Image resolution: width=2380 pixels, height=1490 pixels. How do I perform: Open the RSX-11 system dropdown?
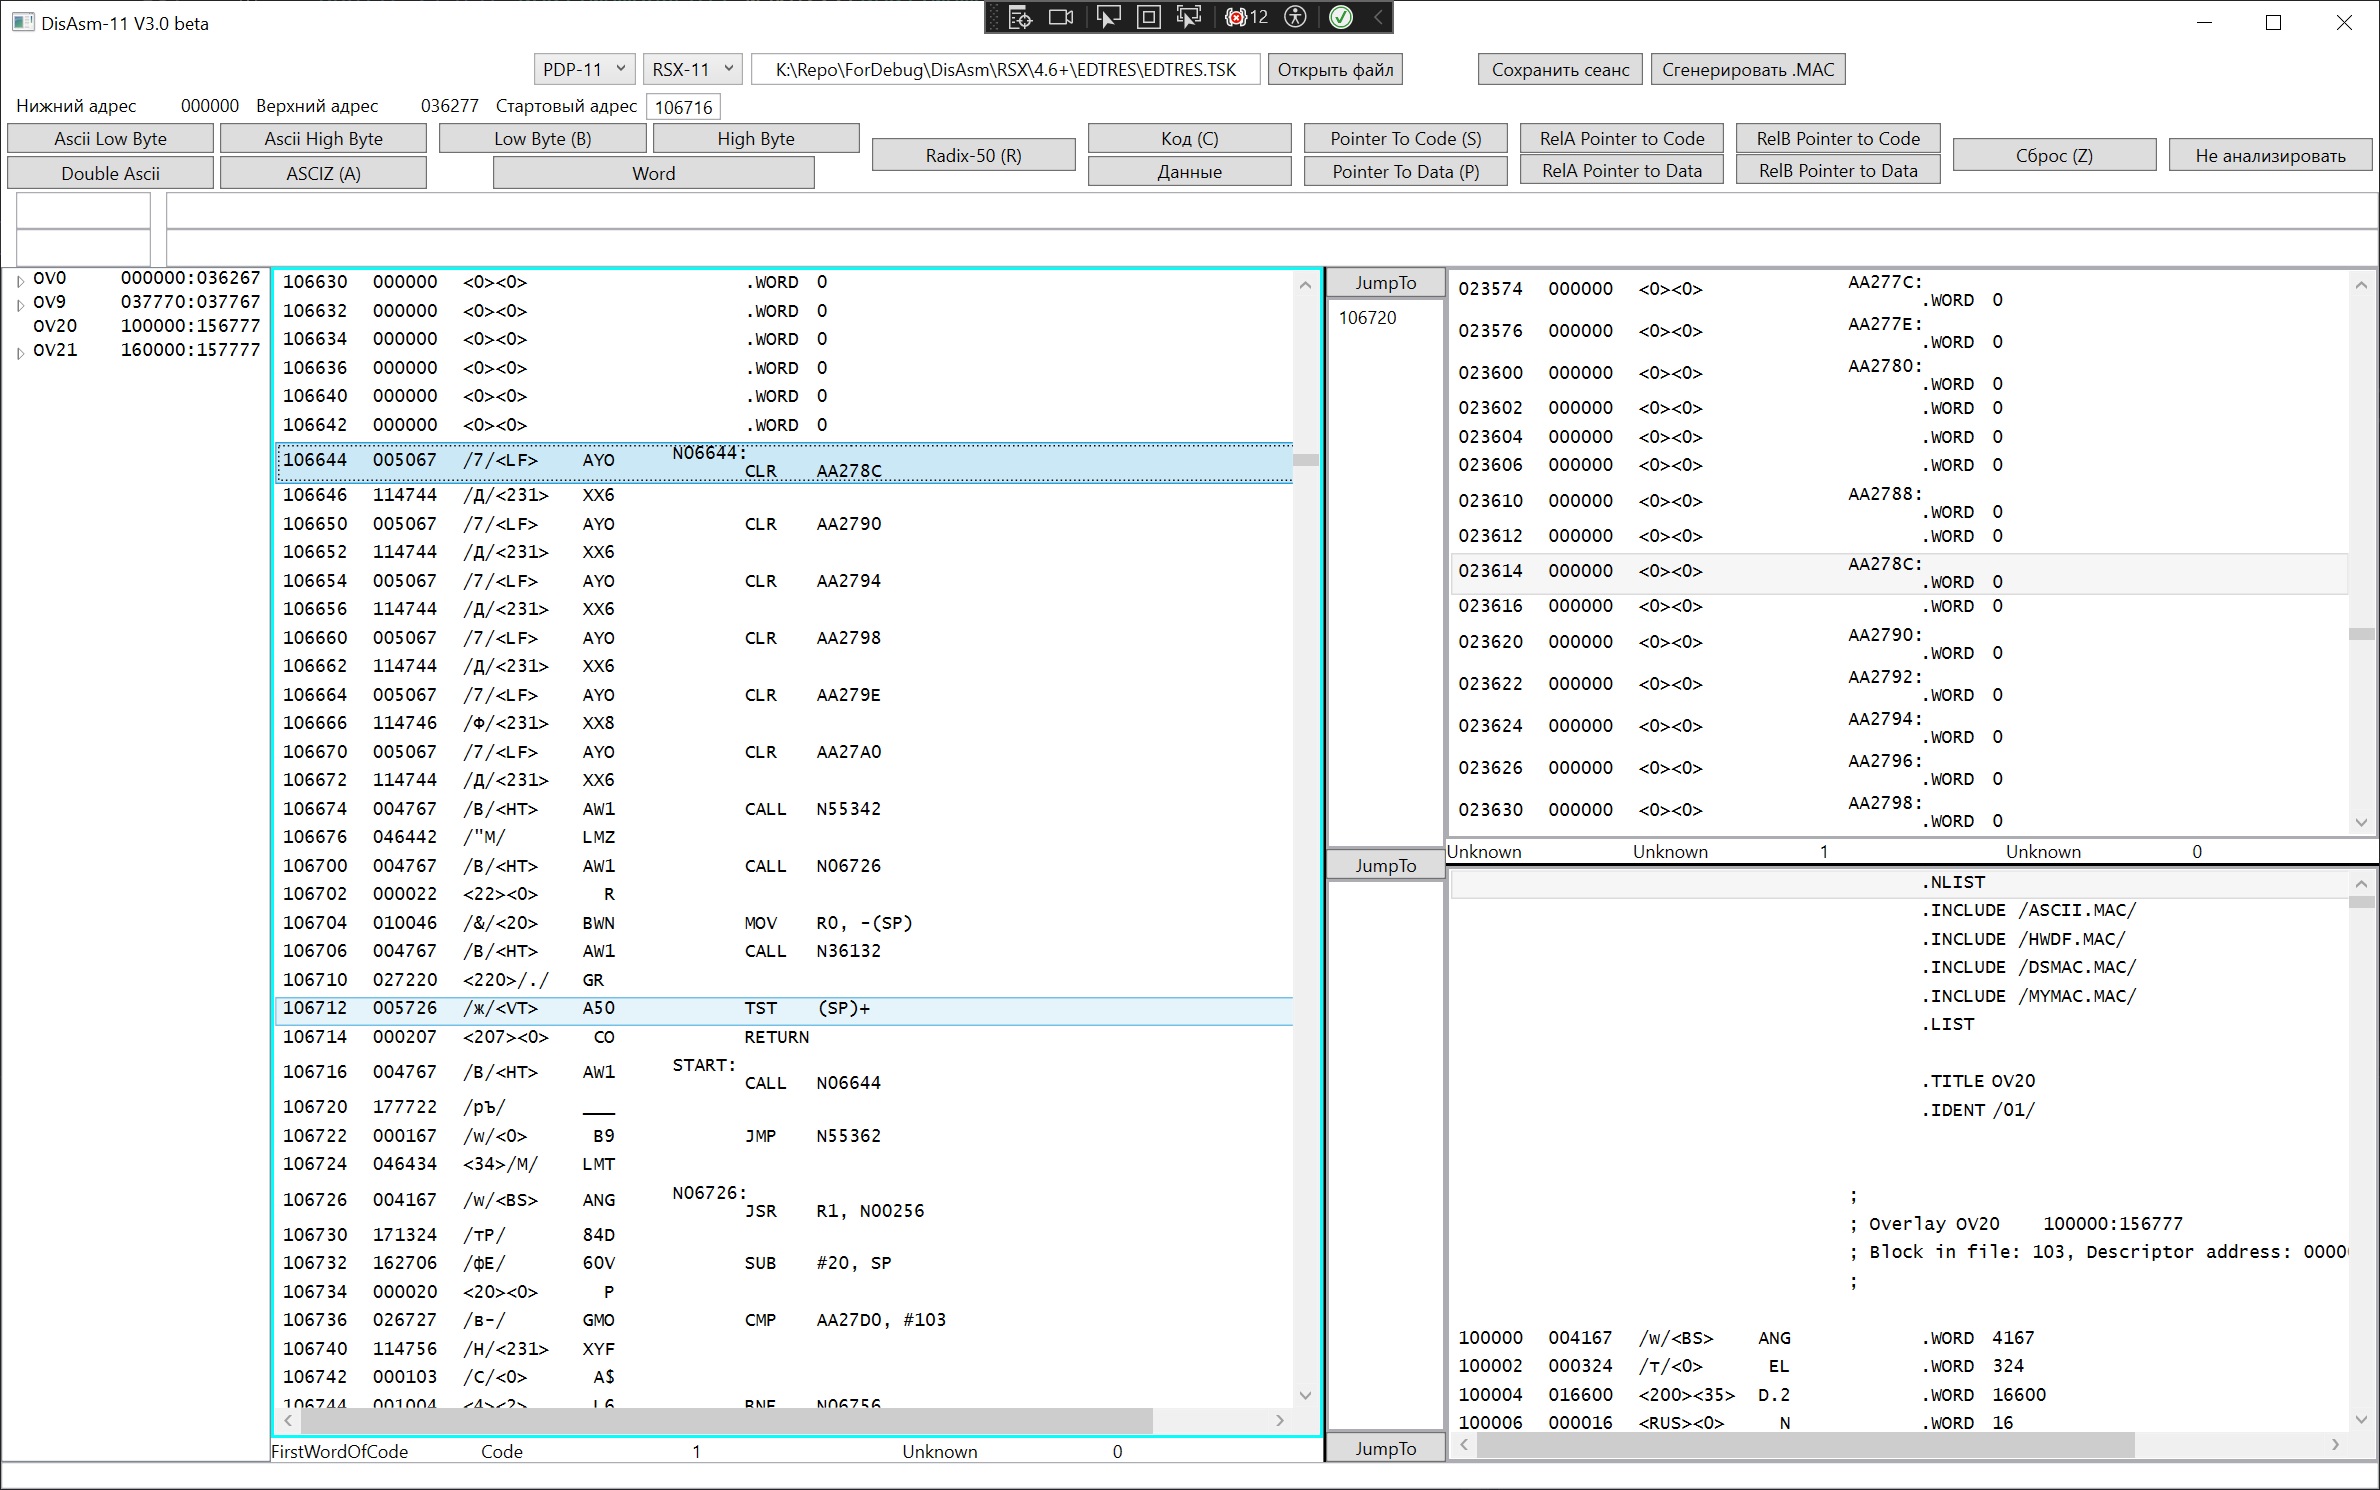[692, 69]
